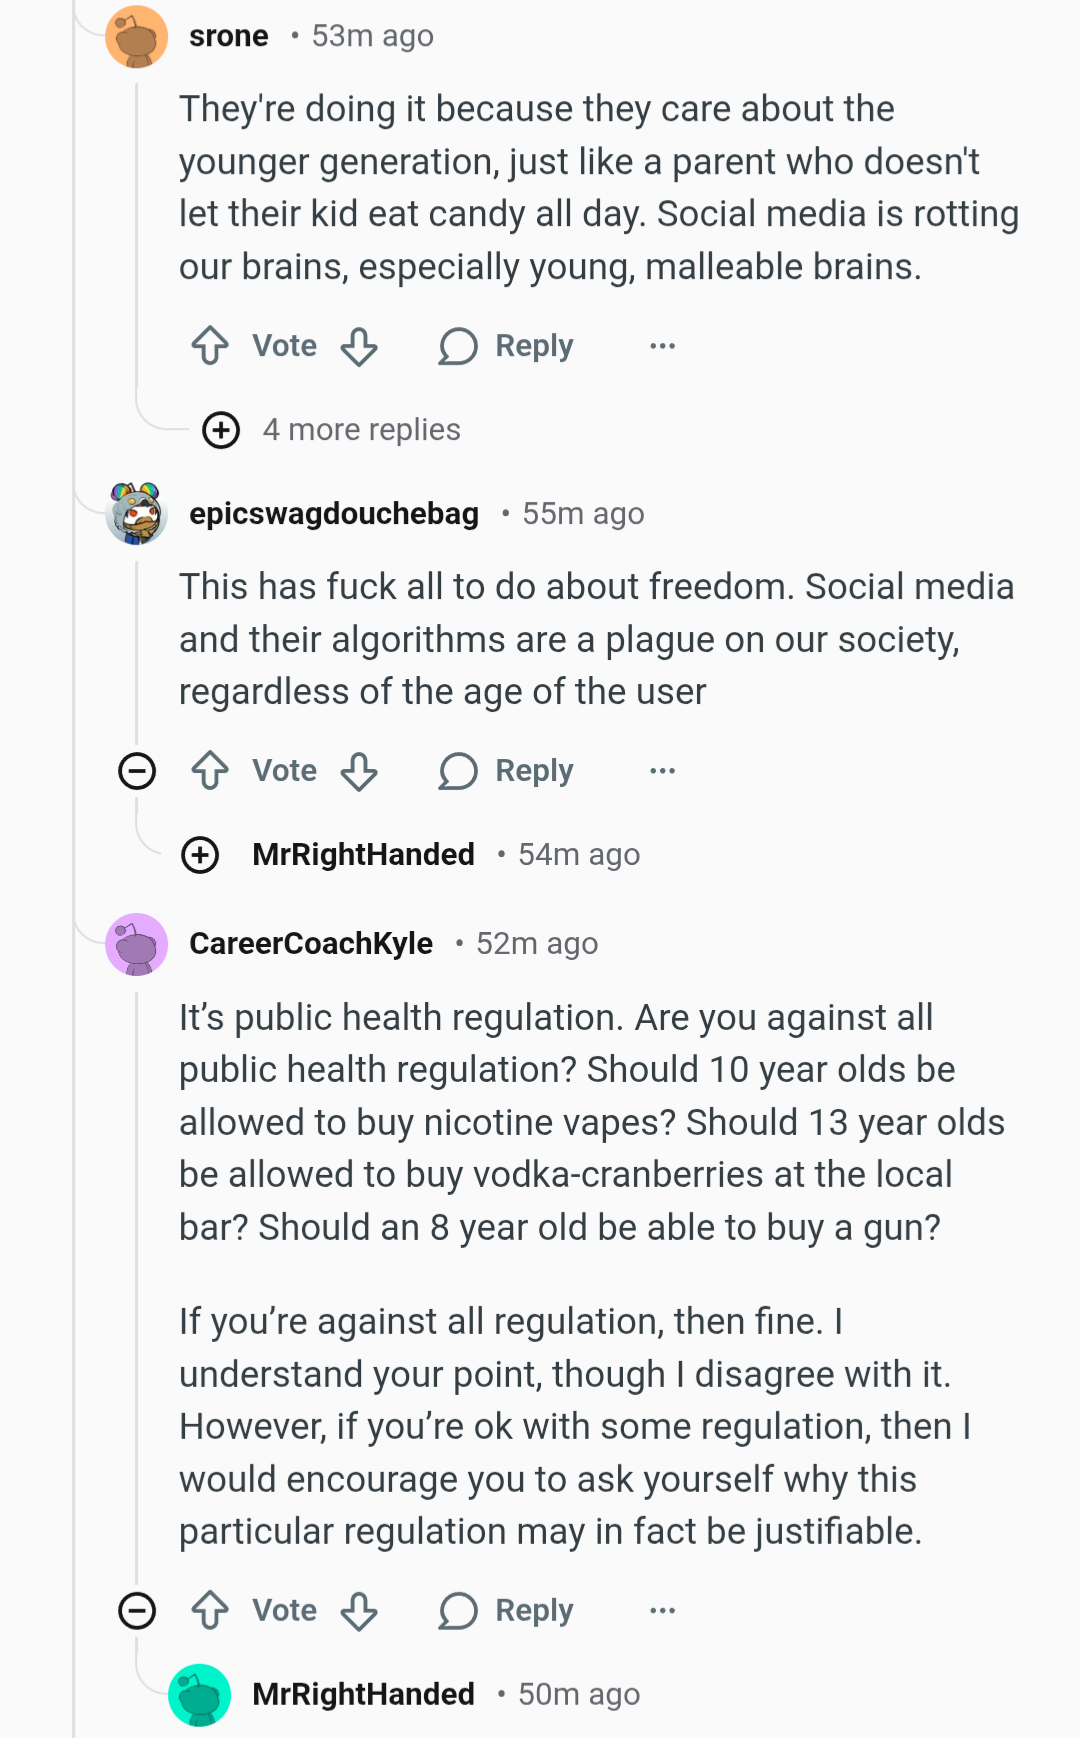Open CareerCoachKyle's profile via username

pos(311,943)
